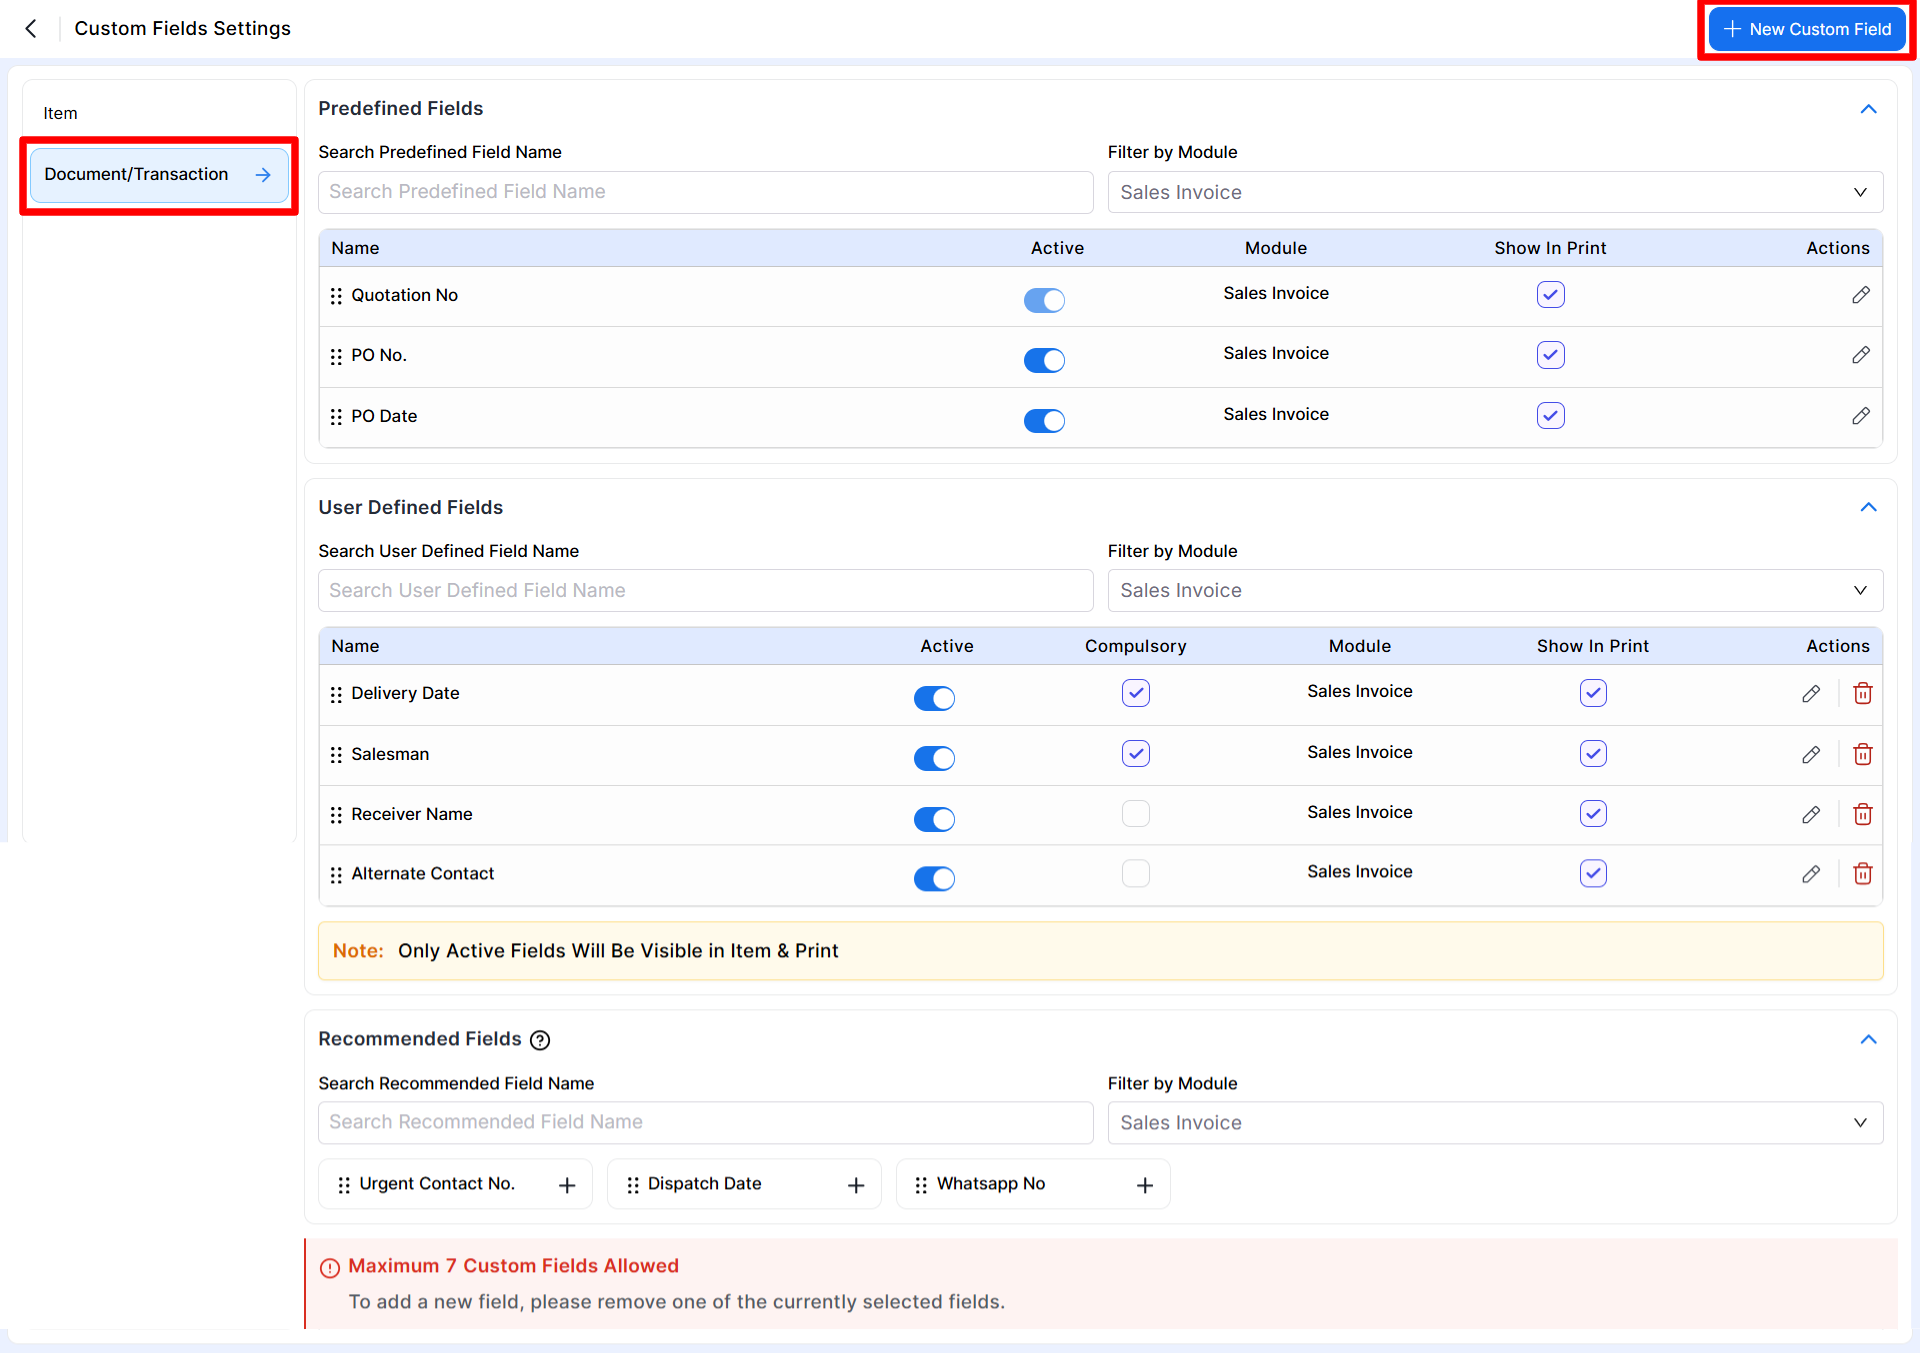Turn off Alternate Contact active switch
1920x1354 pixels.
coord(934,878)
